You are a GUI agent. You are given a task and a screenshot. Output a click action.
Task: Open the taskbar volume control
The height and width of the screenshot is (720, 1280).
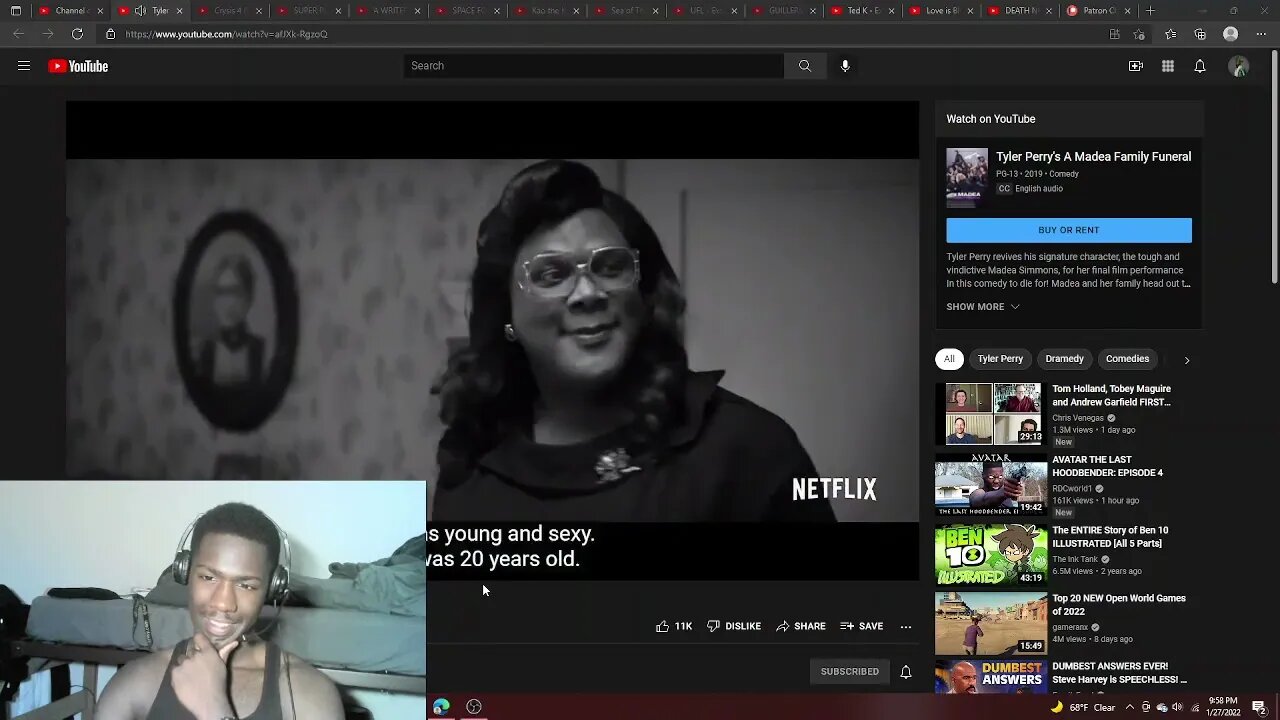1178,707
